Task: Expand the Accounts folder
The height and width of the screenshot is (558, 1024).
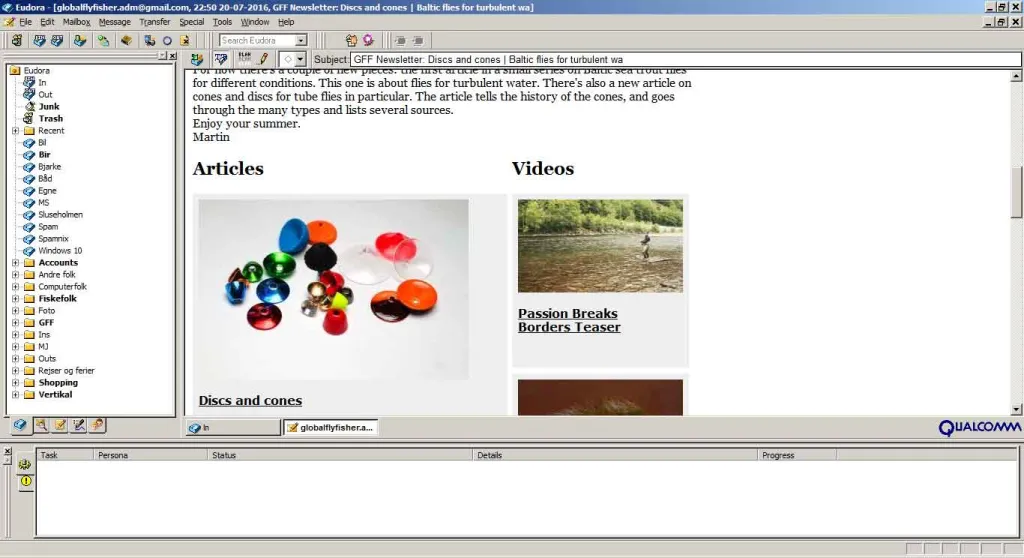Action: [x=16, y=263]
